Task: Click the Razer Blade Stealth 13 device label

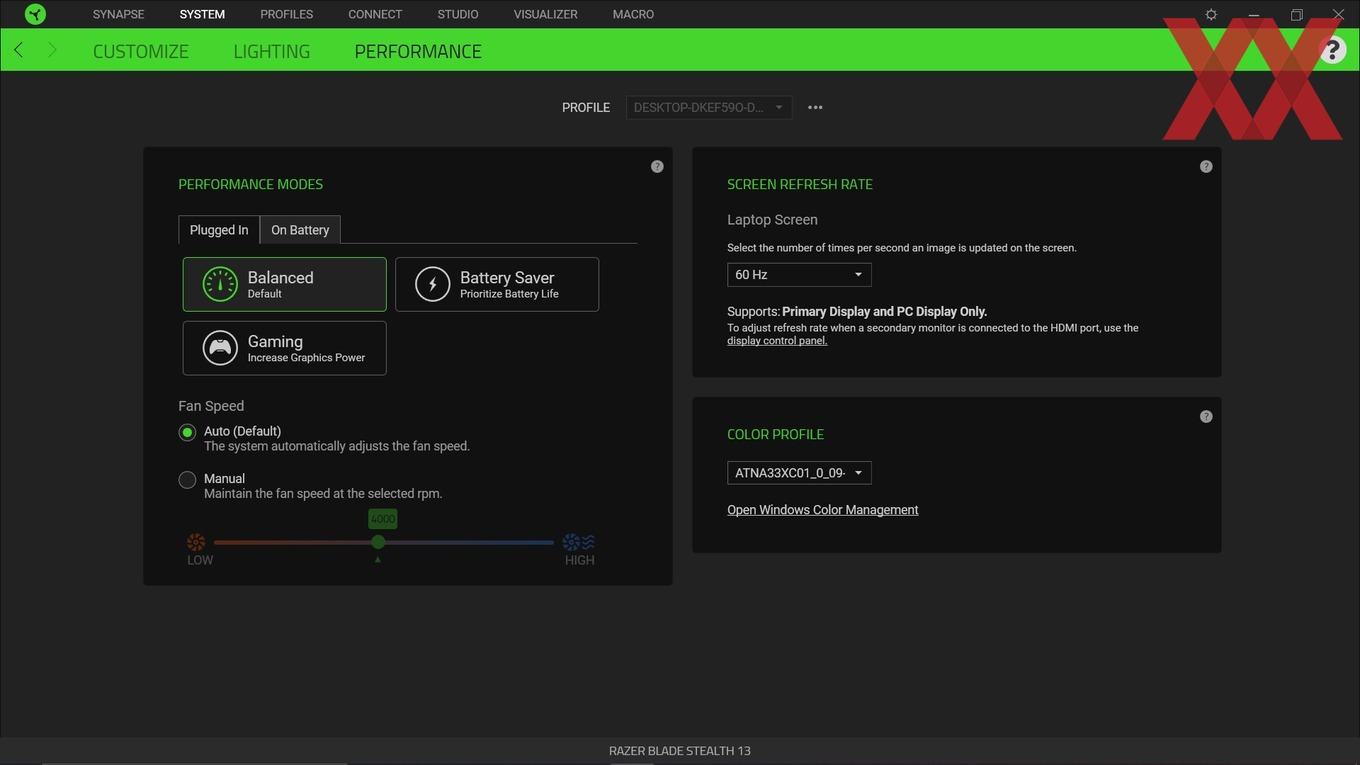Action: [680, 751]
